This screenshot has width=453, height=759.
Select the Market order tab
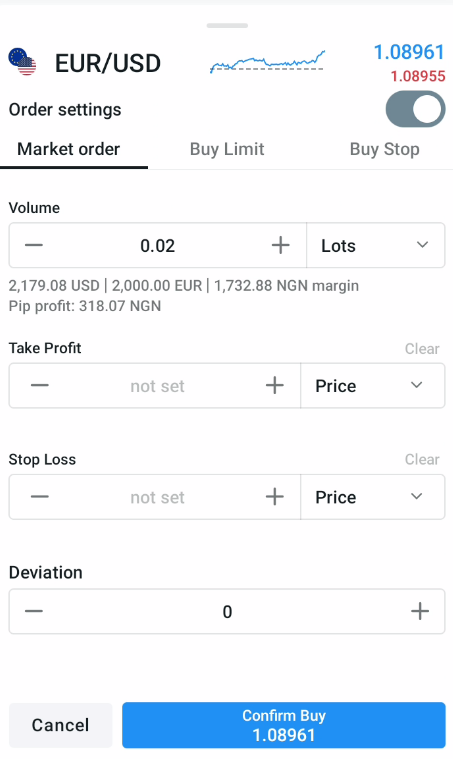[69, 149]
